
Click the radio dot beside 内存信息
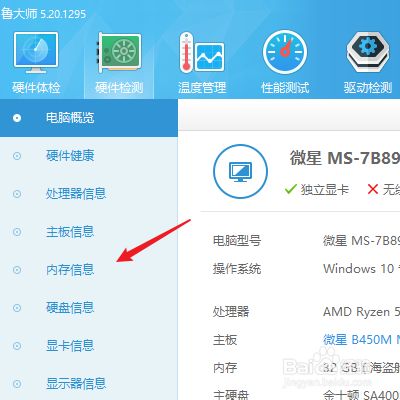pos(17,270)
